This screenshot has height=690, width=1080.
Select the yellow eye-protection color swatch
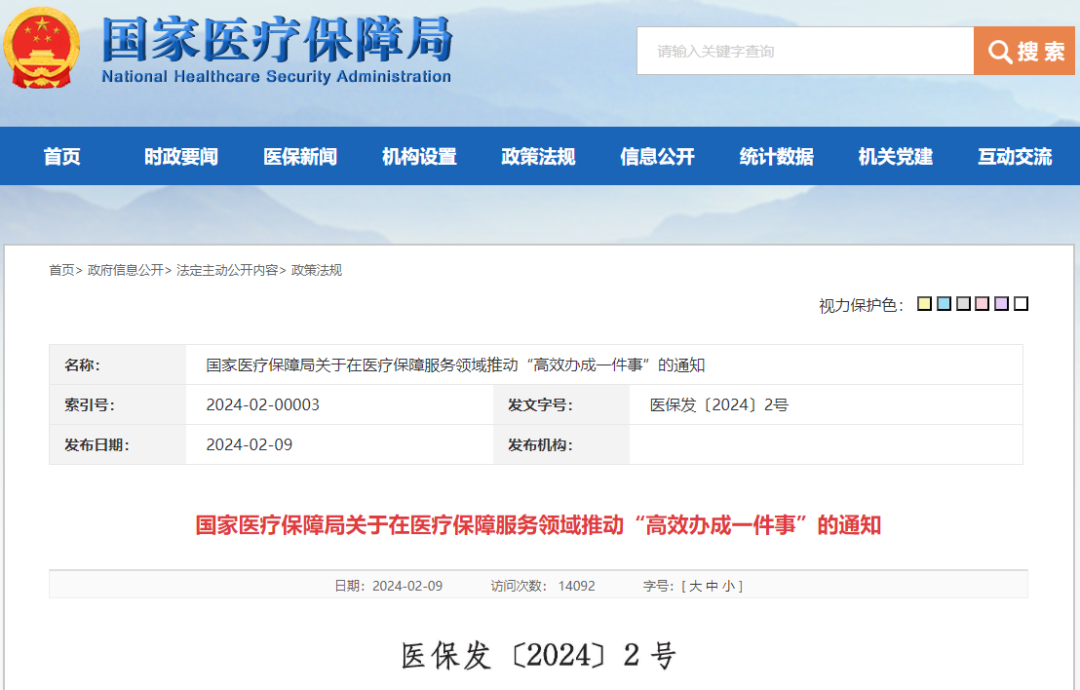click(x=924, y=304)
